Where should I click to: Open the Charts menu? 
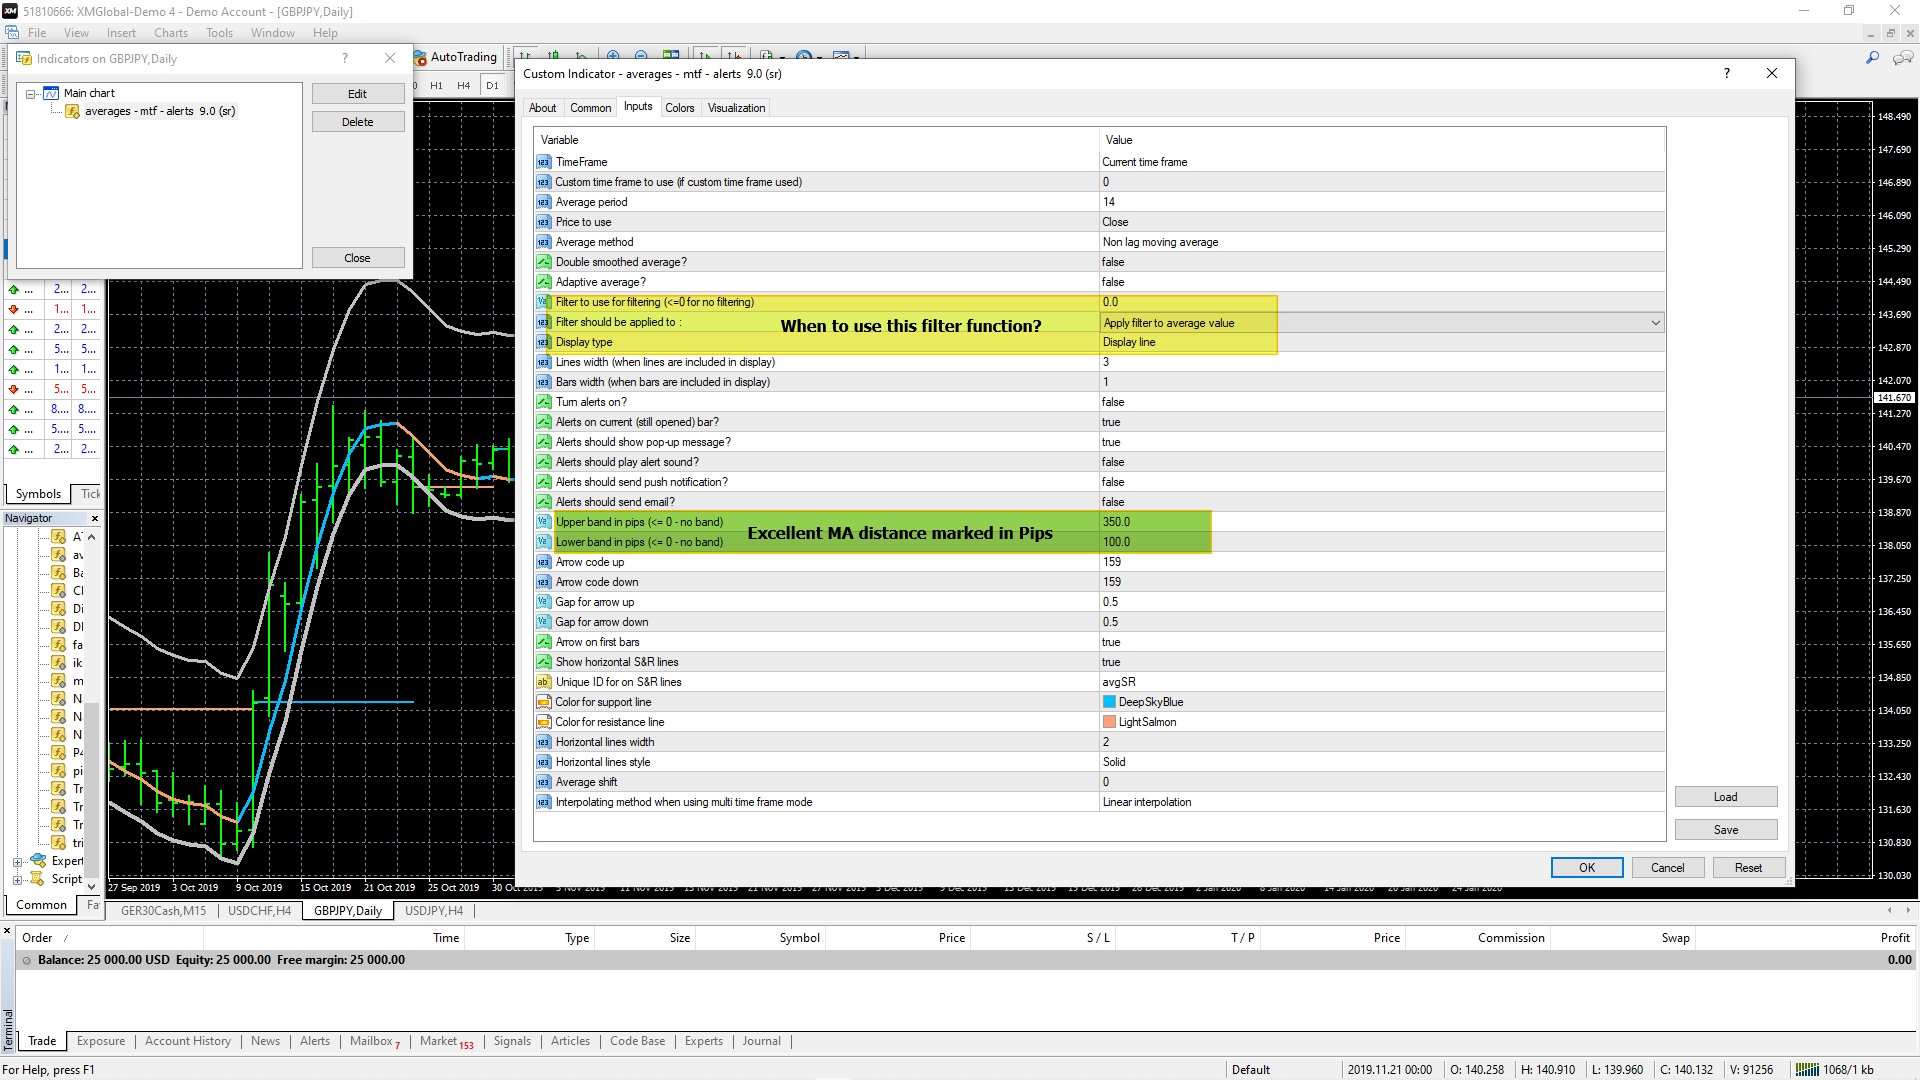pyautogui.click(x=170, y=33)
